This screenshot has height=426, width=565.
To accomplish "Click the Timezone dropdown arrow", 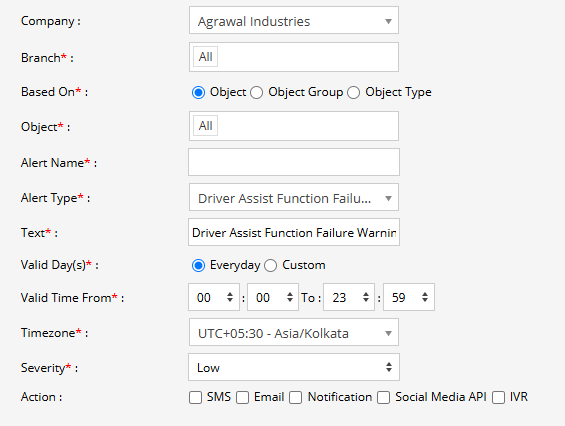I will point(388,333).
